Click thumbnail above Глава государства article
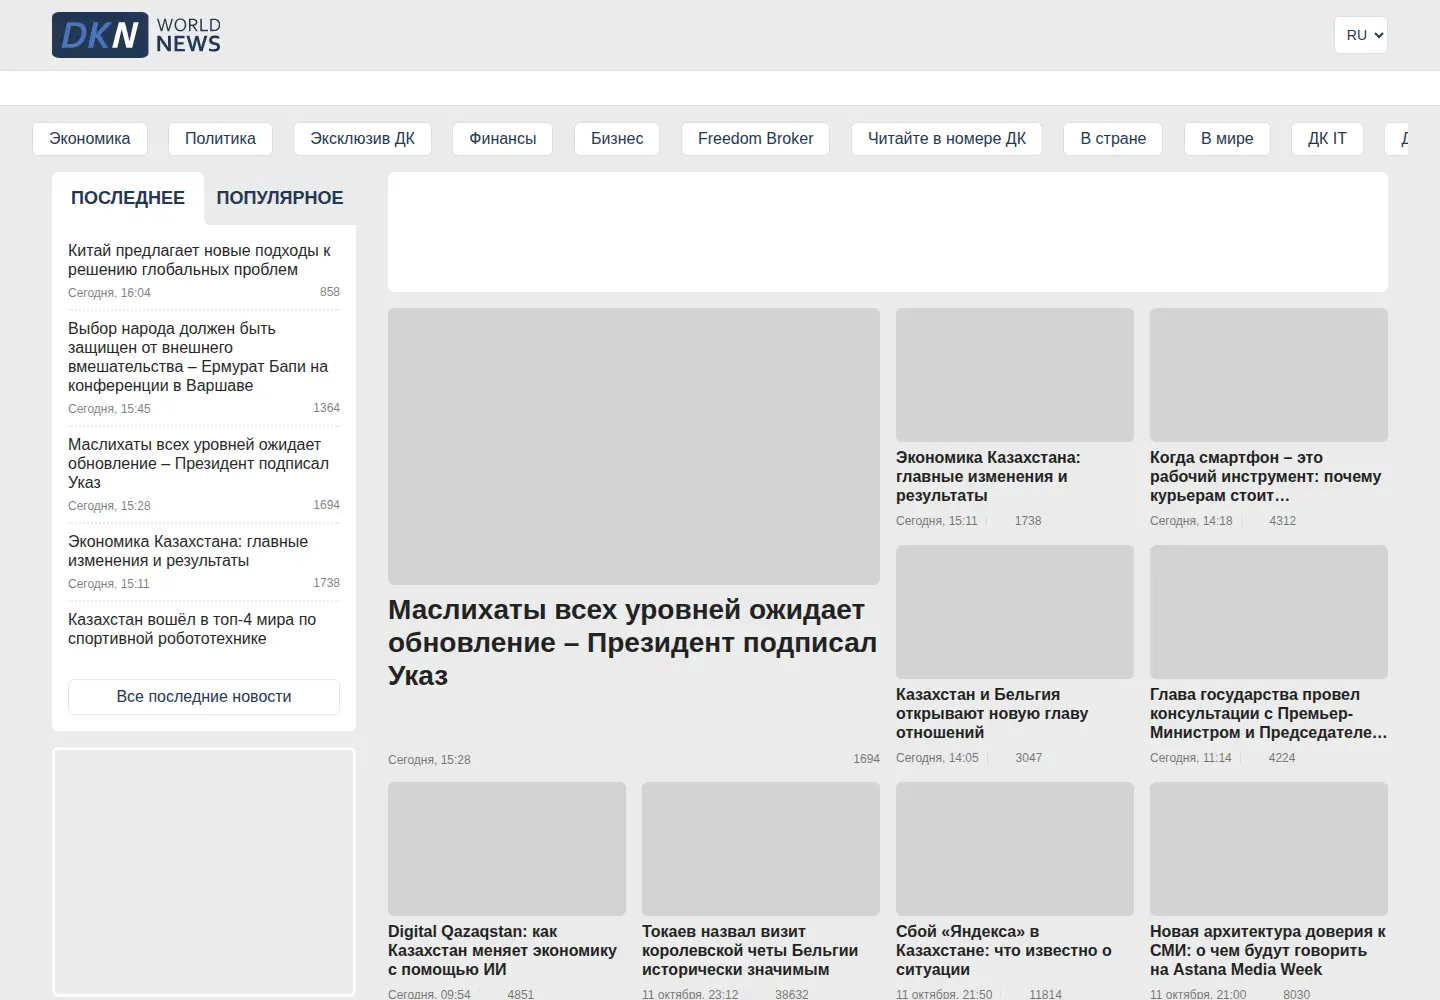The width and height of the screenshot is (1440, 1000). coord(1269,612)
